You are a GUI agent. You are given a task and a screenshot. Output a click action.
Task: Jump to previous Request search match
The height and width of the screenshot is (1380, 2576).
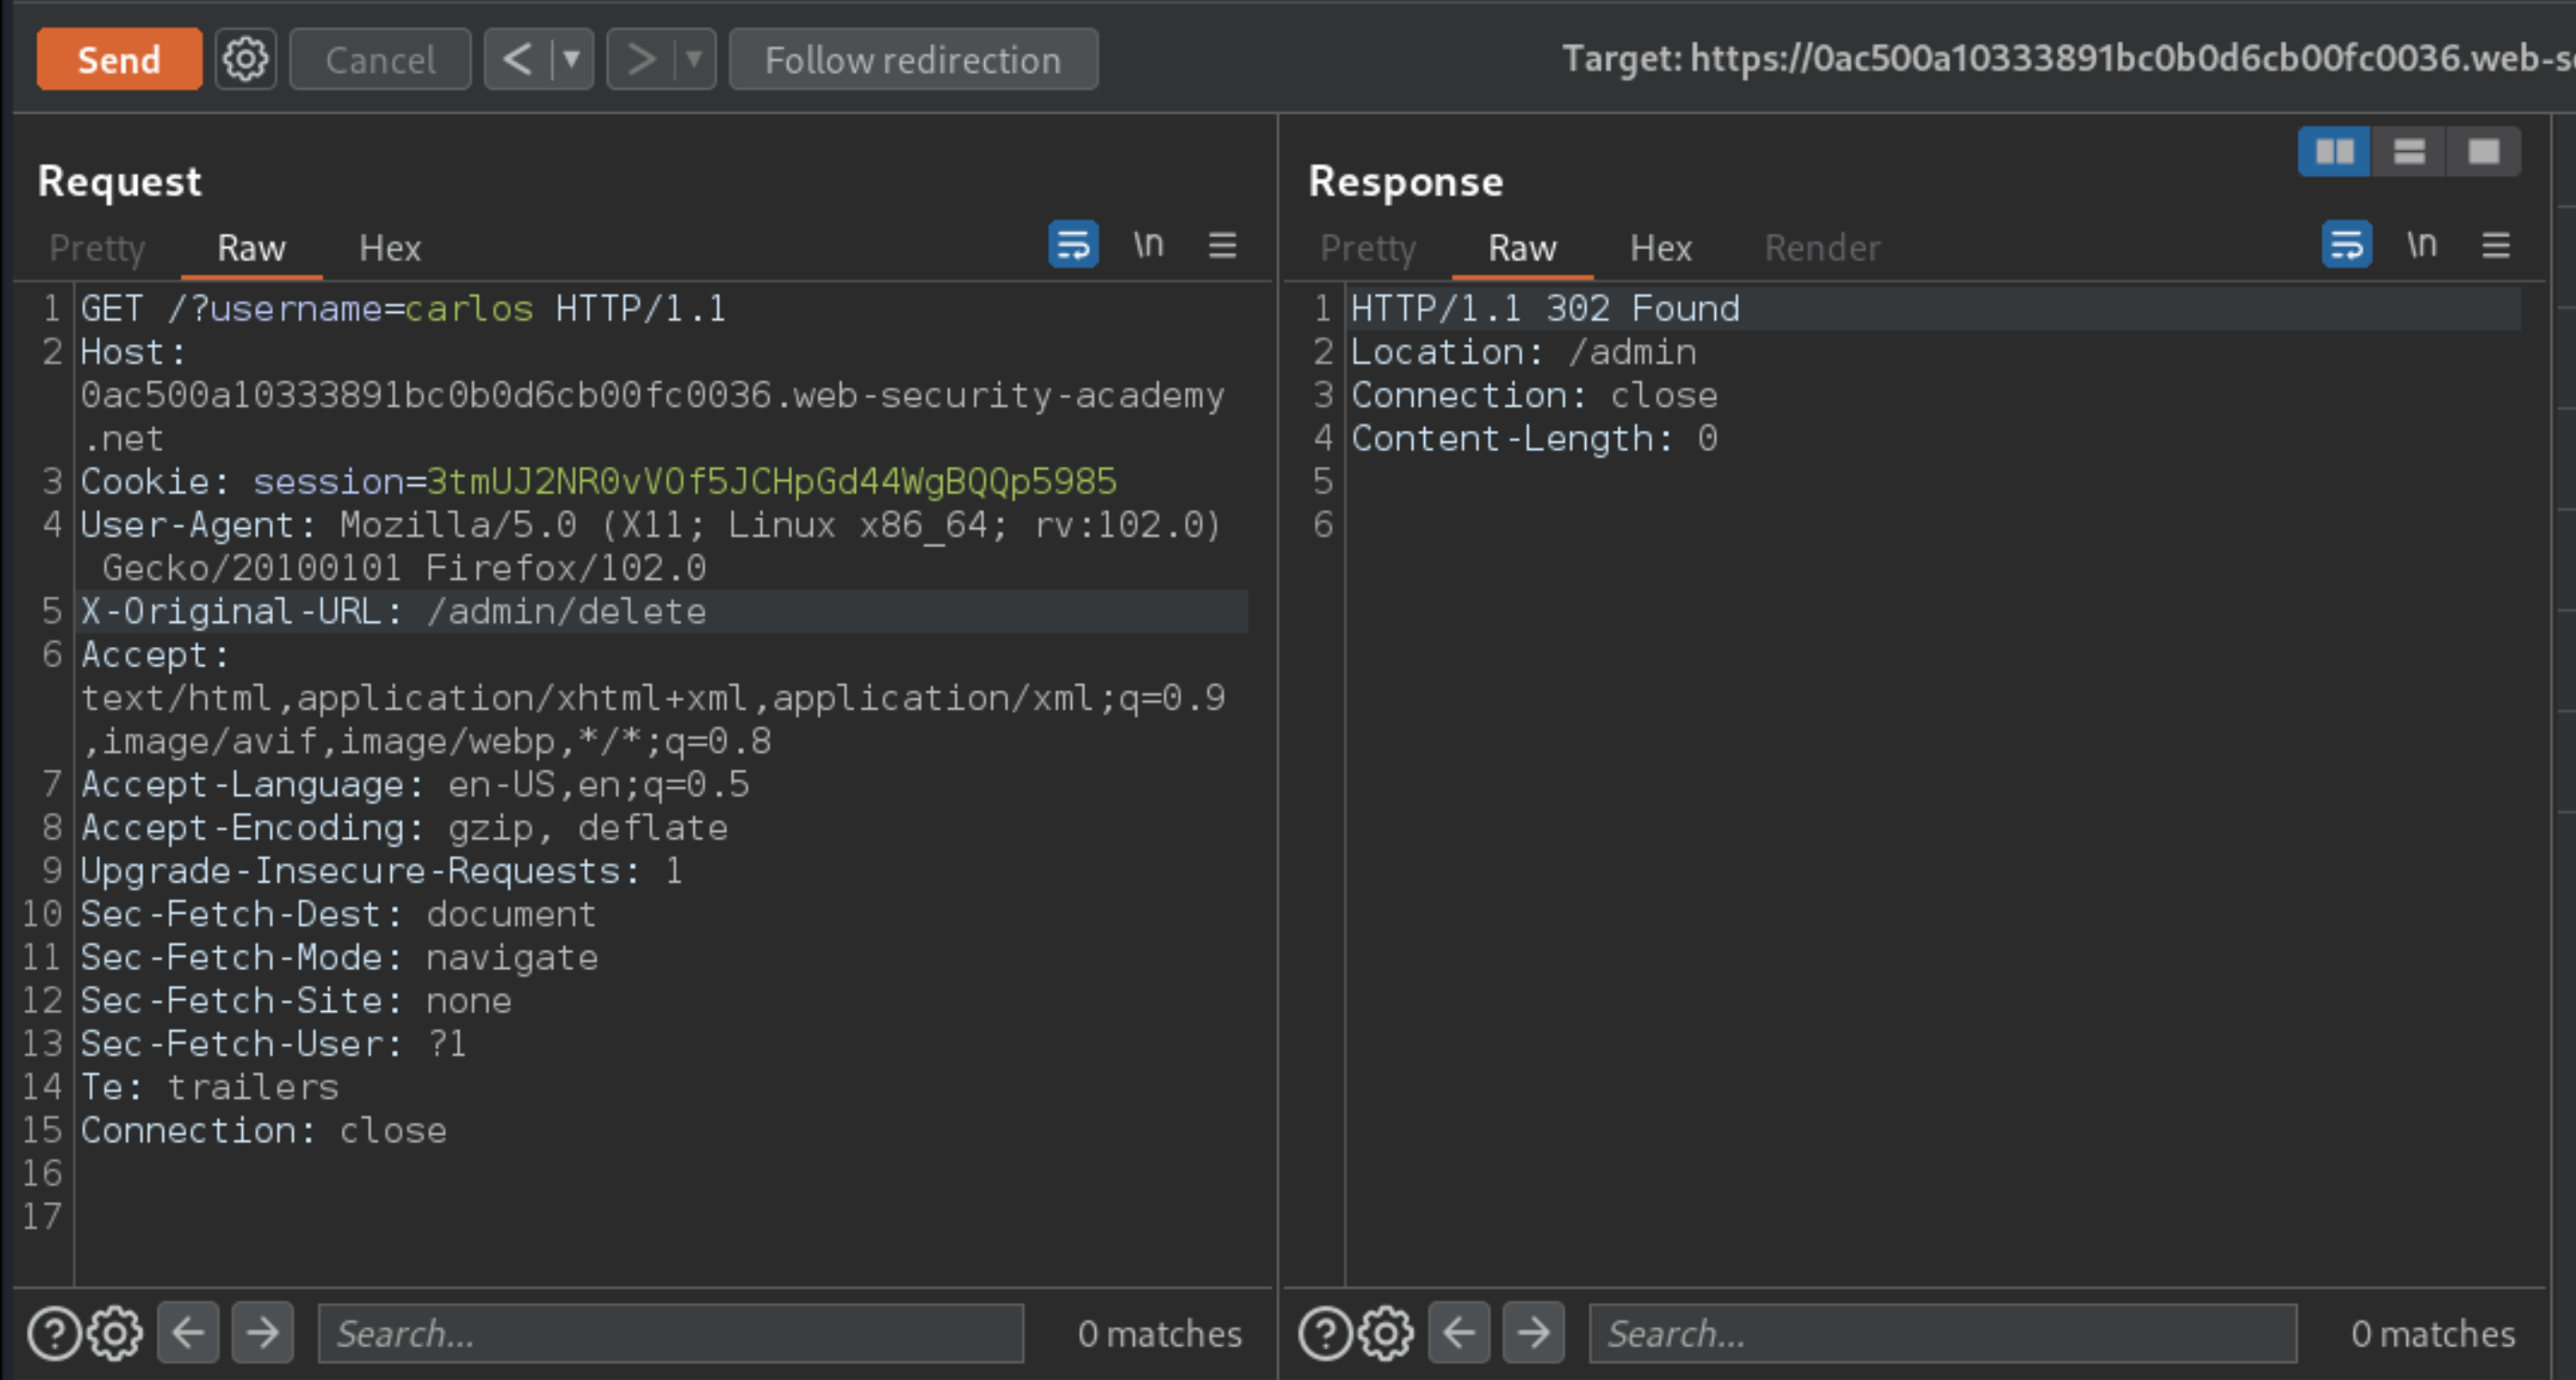coord(188,1333)
